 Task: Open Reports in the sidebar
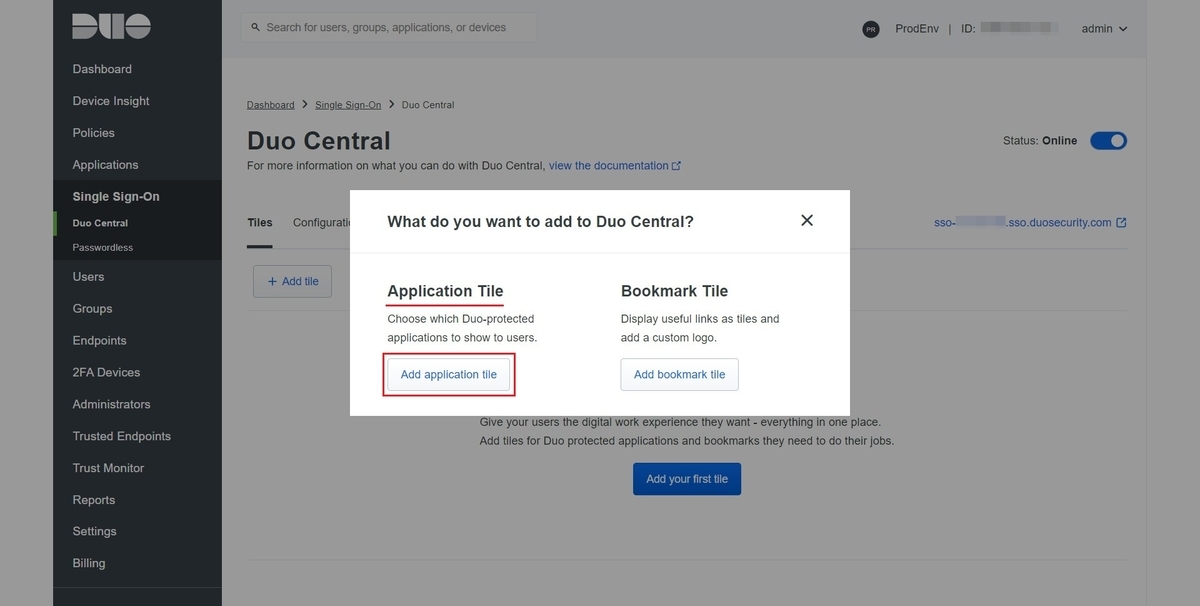pos(93,500)
